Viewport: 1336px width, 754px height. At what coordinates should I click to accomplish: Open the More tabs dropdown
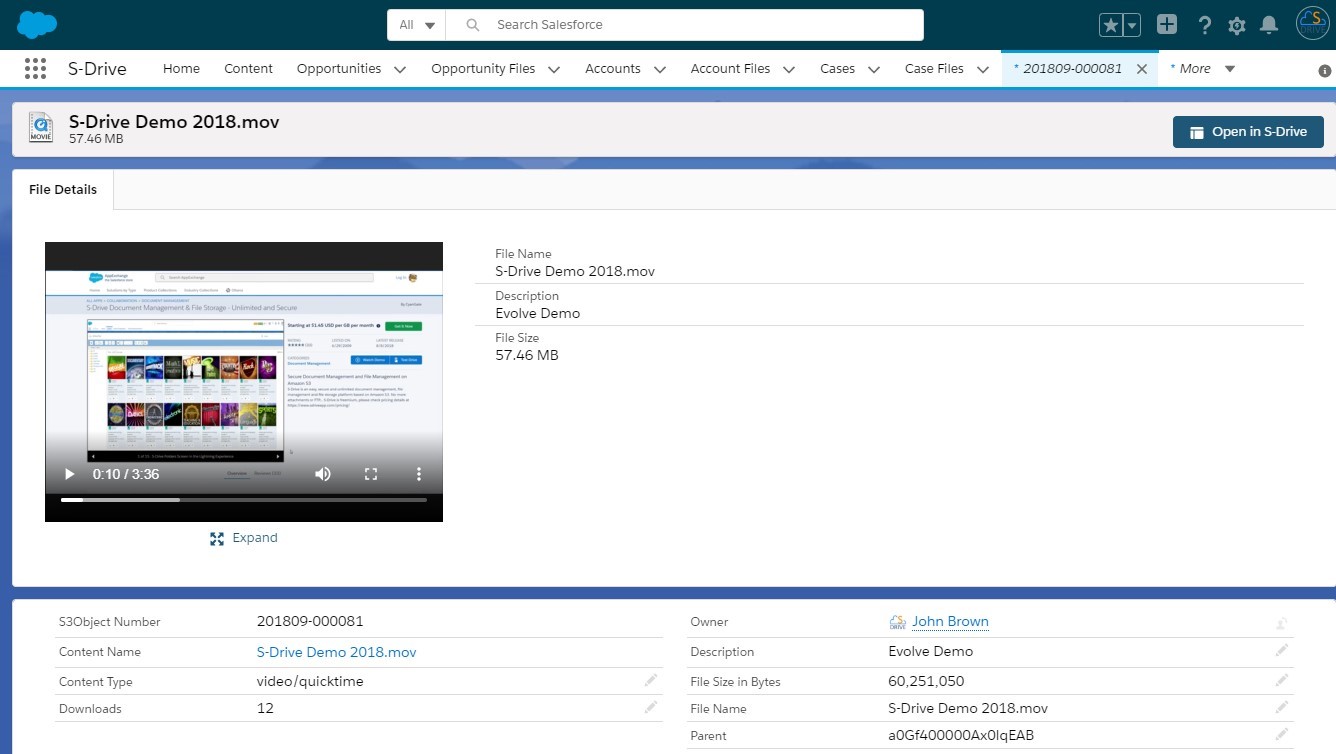1203,69
